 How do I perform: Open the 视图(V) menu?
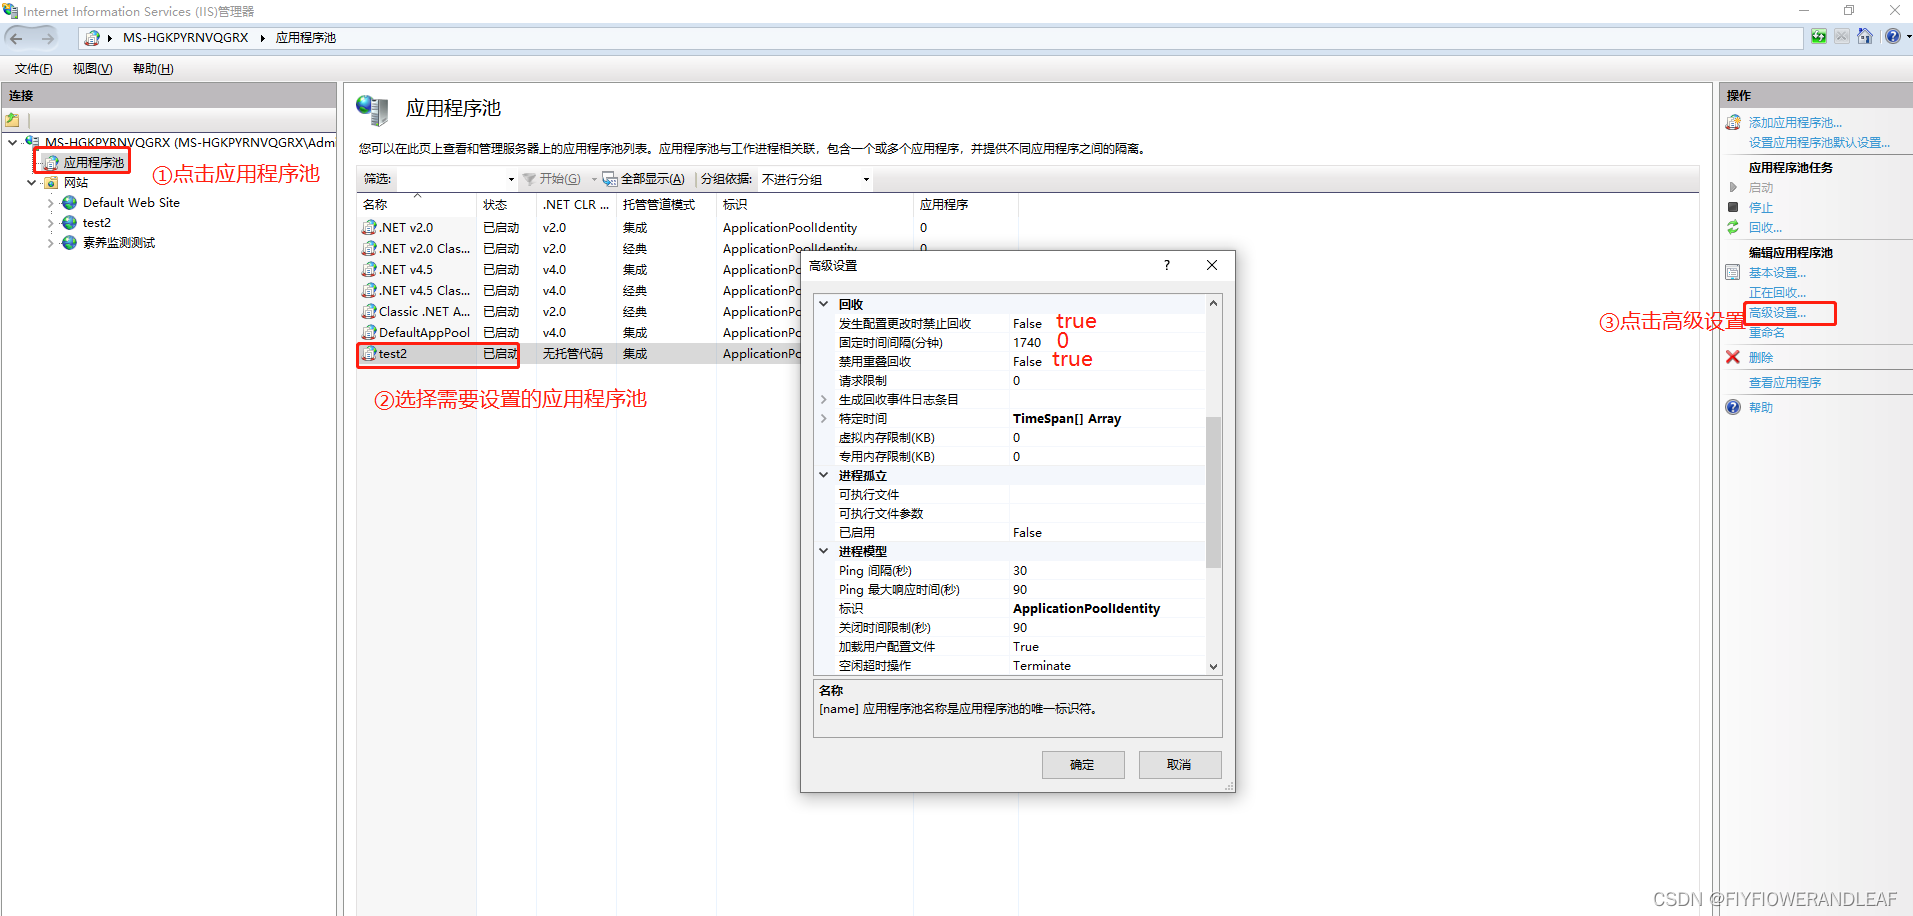coord(92,69)
